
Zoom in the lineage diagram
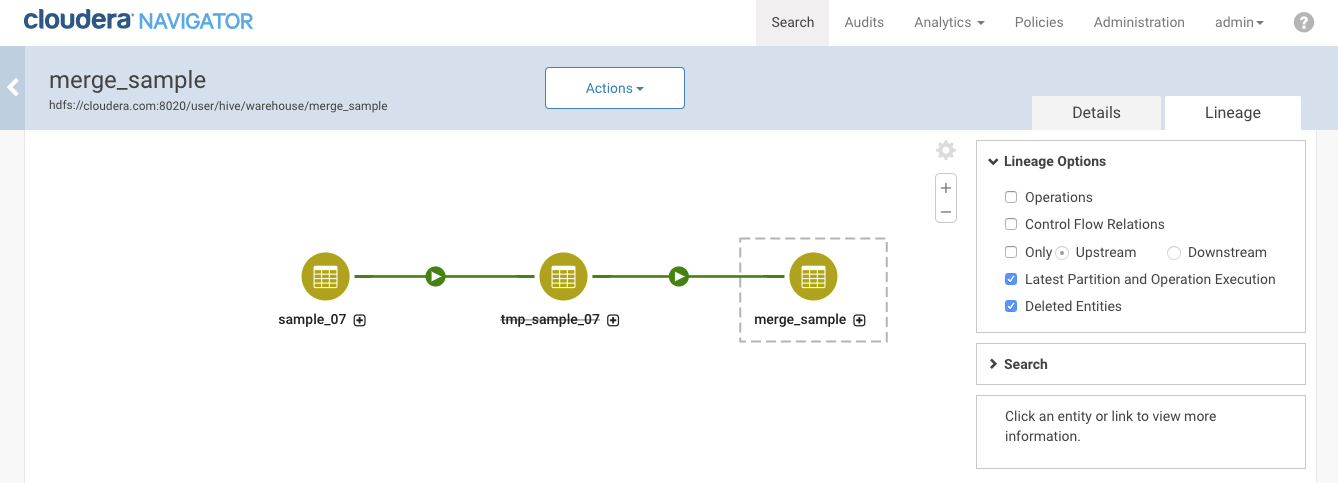945,188
